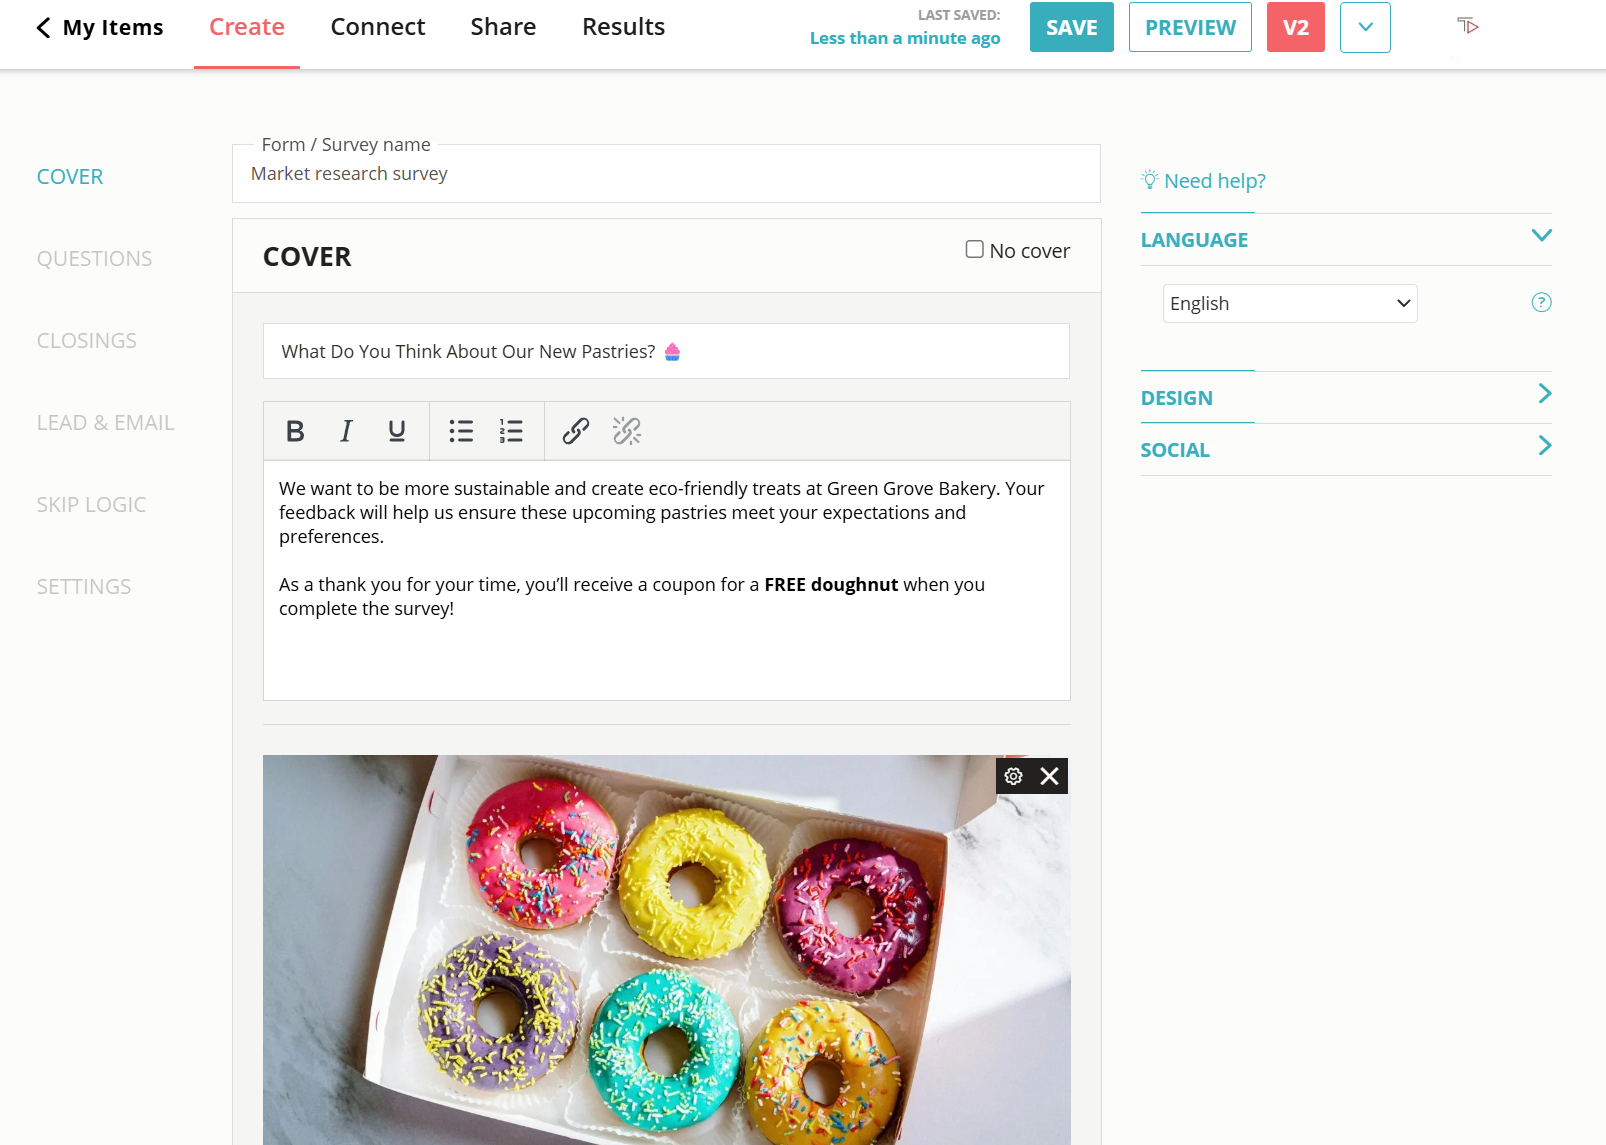
Task: Enable the No cover checkbox
Action: pos(974,249)
